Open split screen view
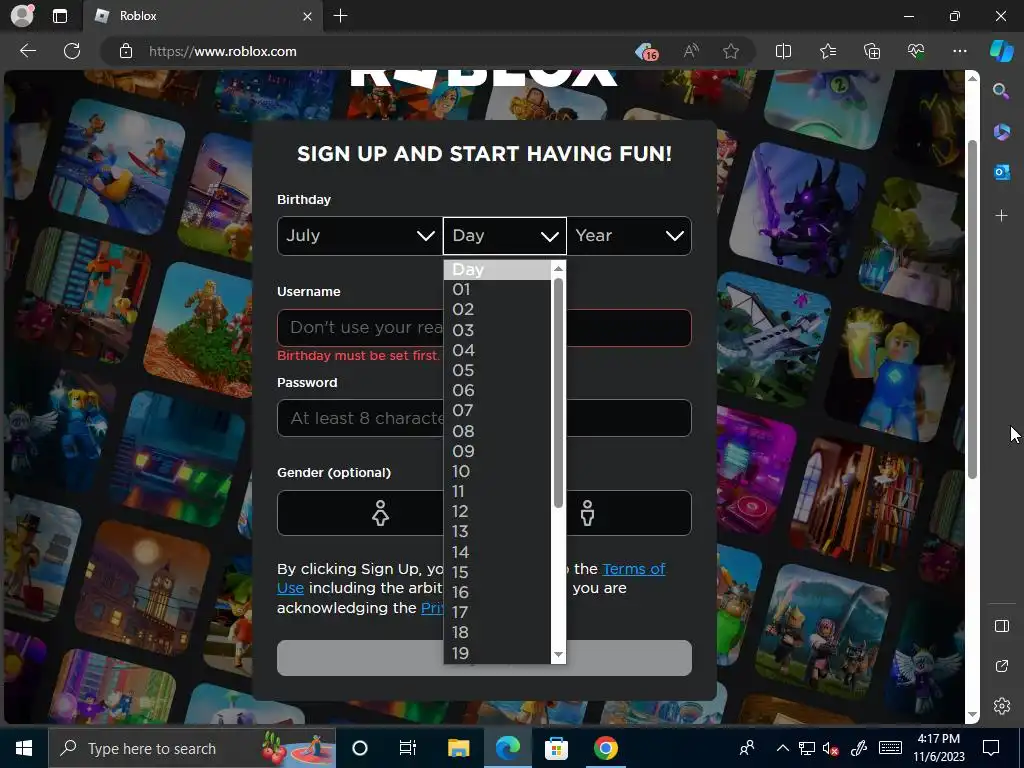The image size is (1024, 768). [783, 51]
